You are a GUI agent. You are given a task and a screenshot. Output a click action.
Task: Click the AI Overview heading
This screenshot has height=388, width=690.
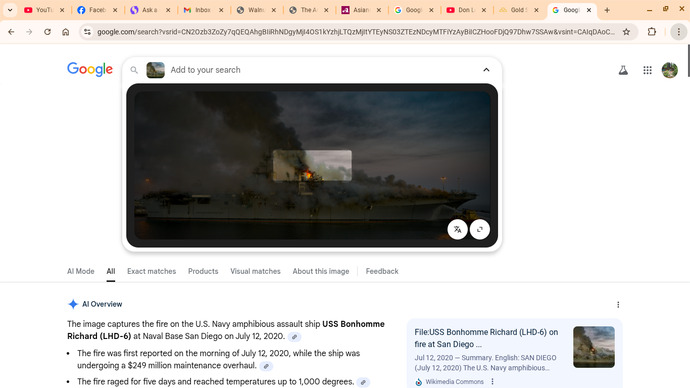click(x=102, y=304)
